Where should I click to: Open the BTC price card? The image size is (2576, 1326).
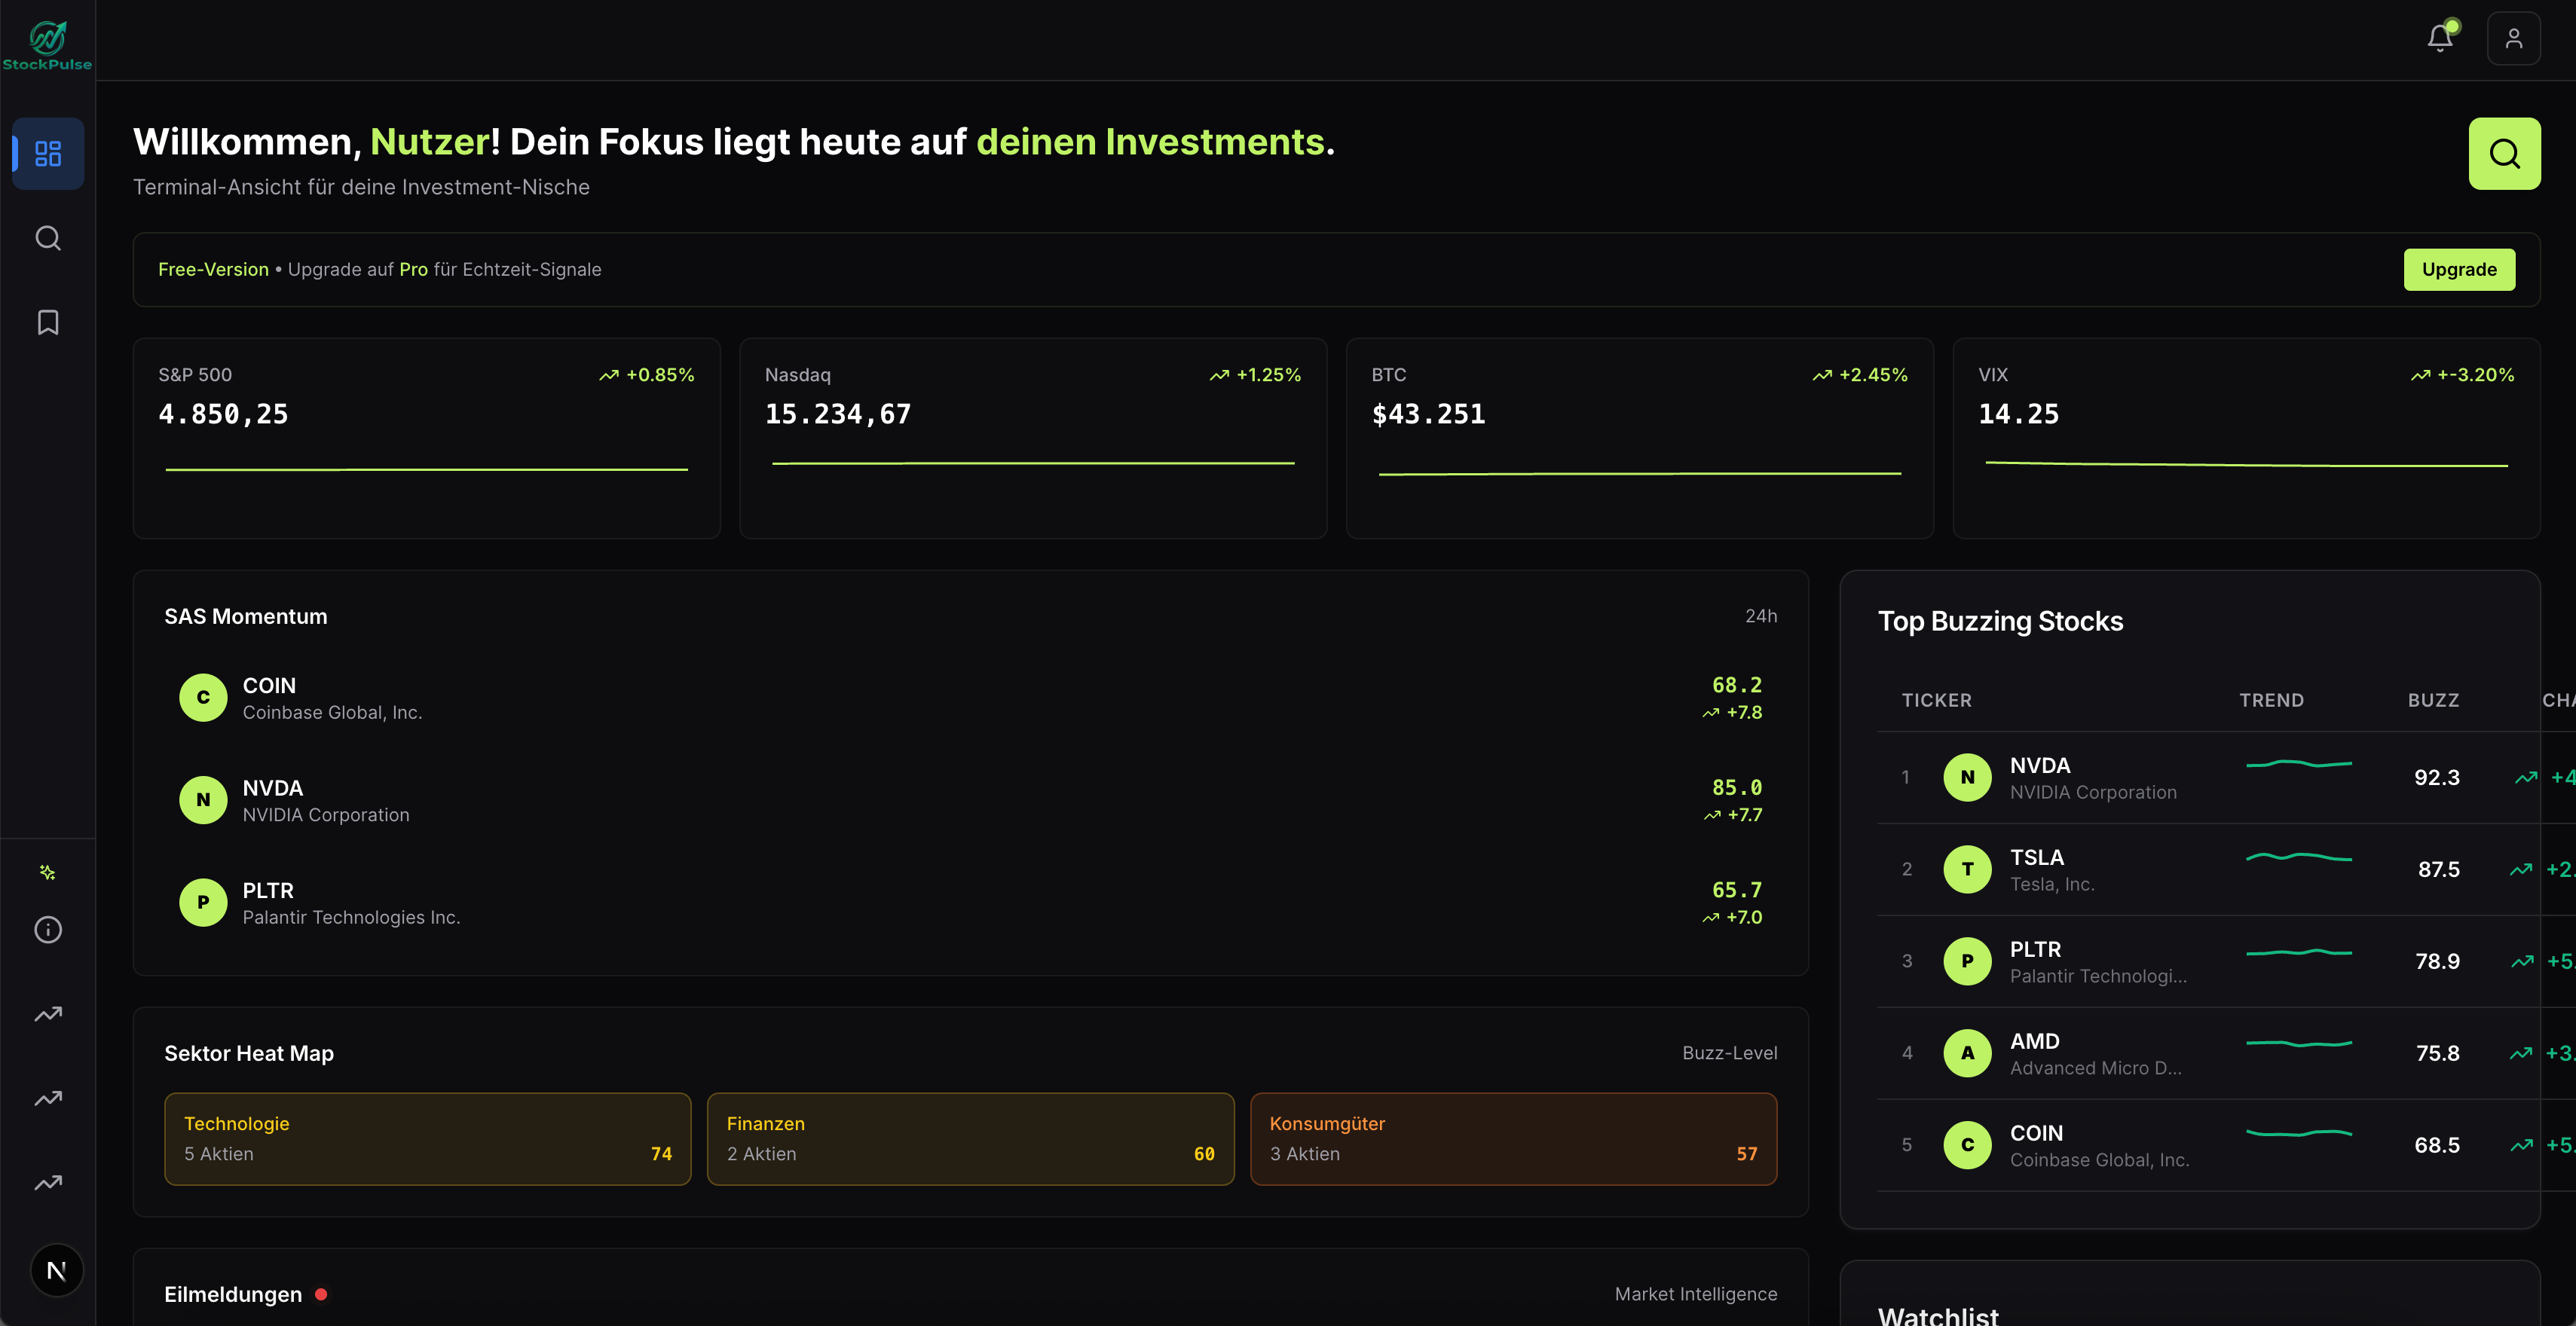point(1640,438)
